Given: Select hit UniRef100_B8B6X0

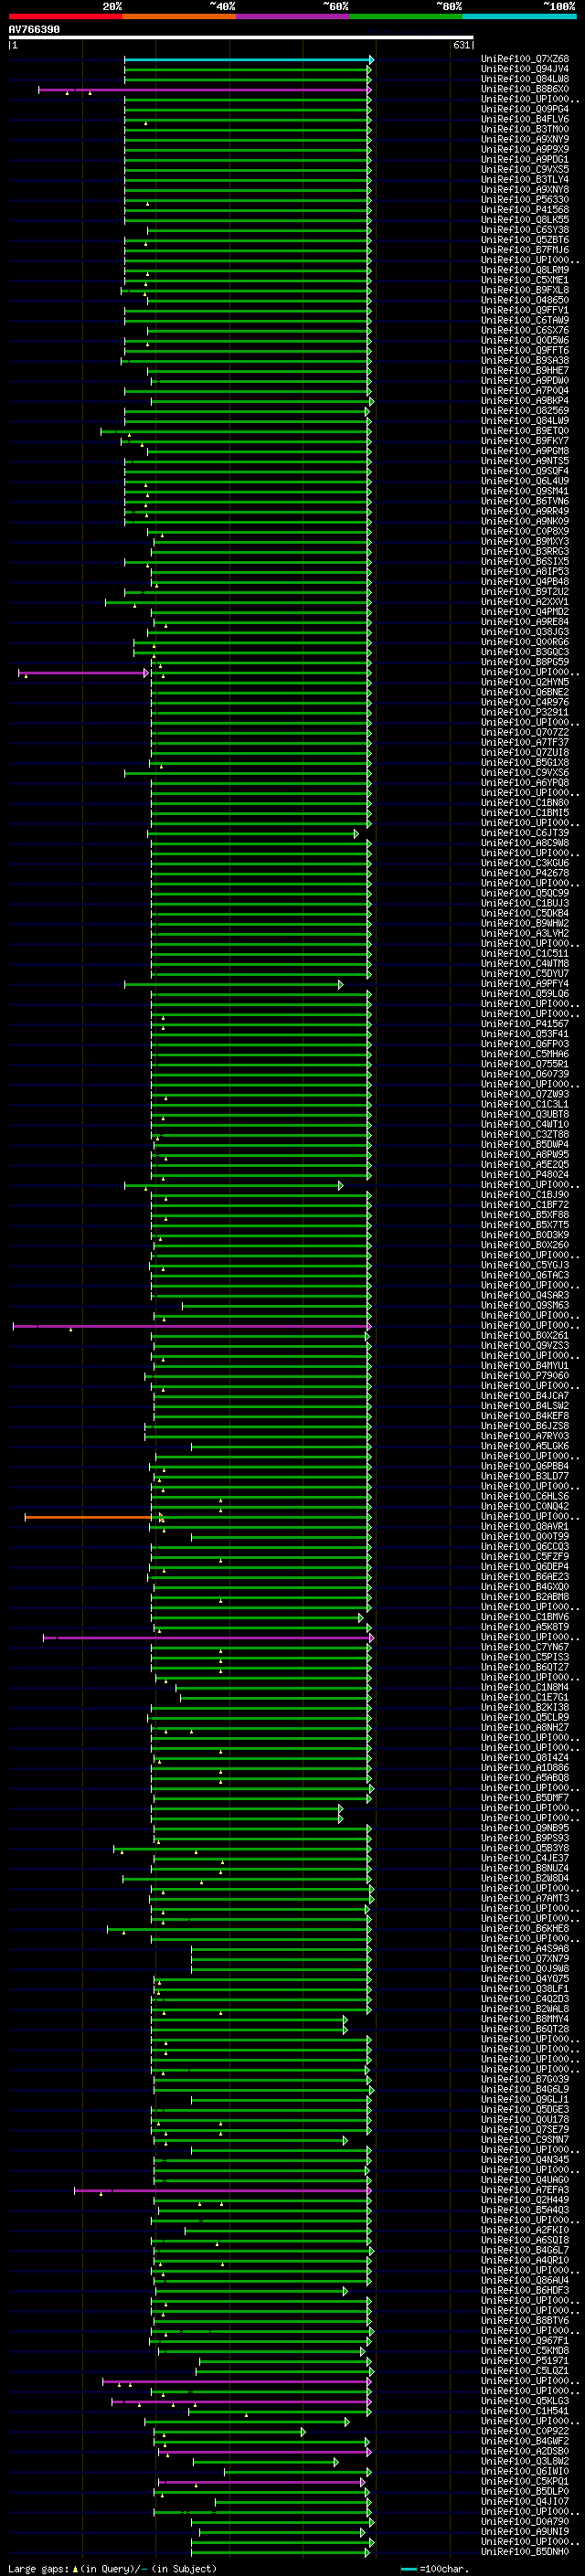Looking at the screenshot, I should 525,90.
